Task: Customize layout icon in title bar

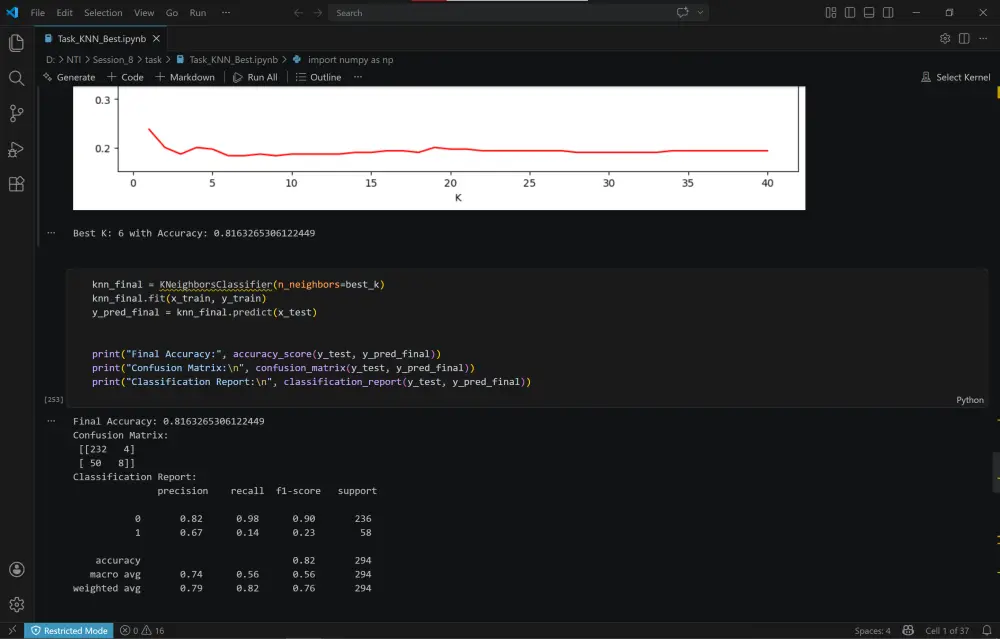Action: [830, 12]
